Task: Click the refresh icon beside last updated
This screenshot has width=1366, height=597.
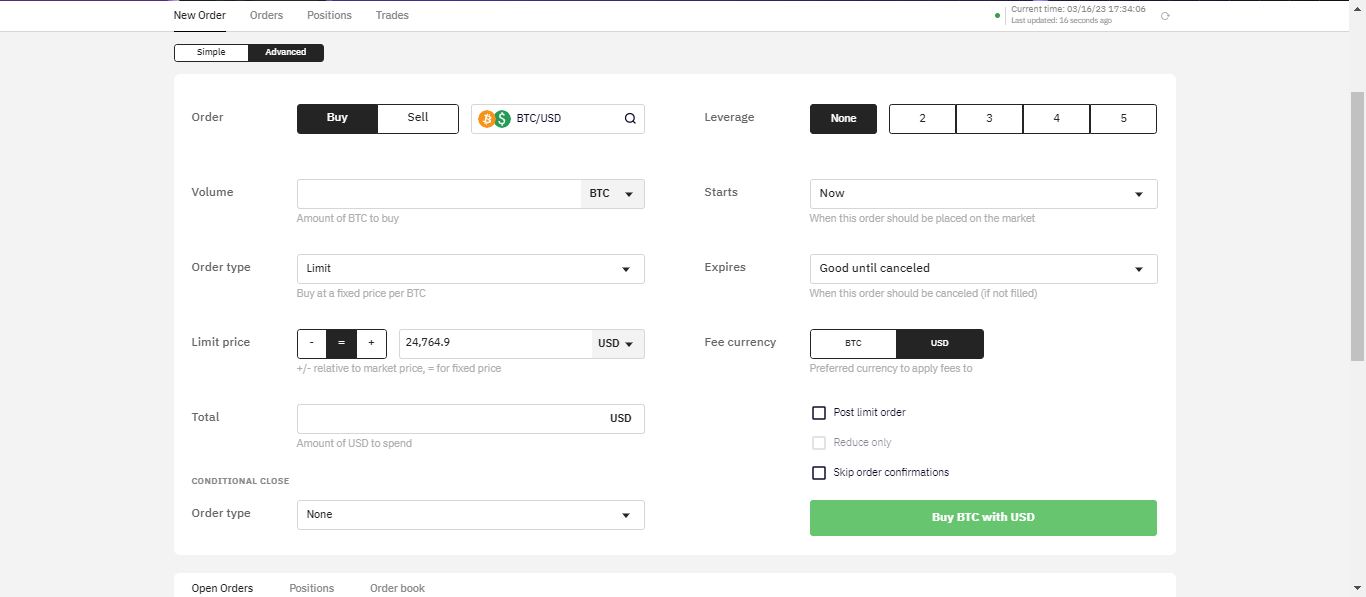Action: [1165, 16]
